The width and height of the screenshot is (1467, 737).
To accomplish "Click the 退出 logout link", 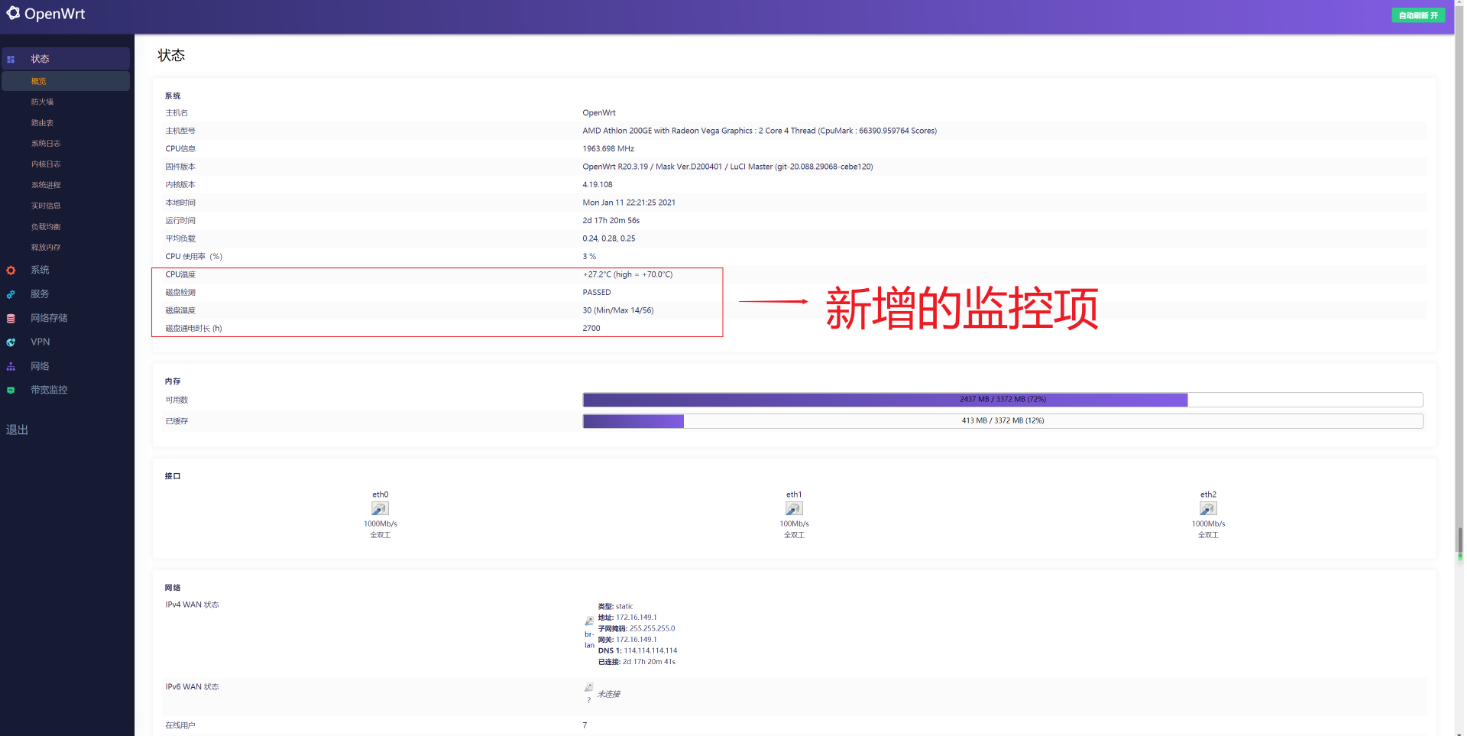I will click(x=17, y=430).
